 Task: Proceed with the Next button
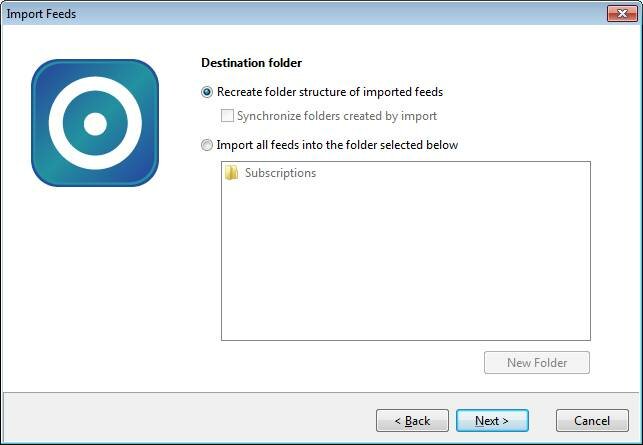(492, 420)
